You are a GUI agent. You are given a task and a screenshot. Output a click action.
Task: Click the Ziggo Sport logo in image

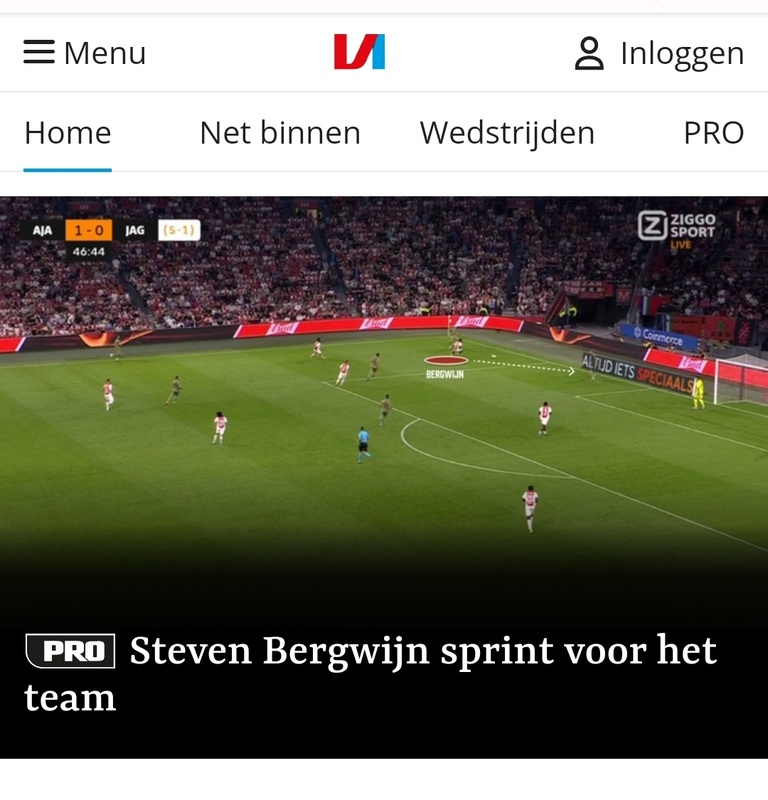677,229
